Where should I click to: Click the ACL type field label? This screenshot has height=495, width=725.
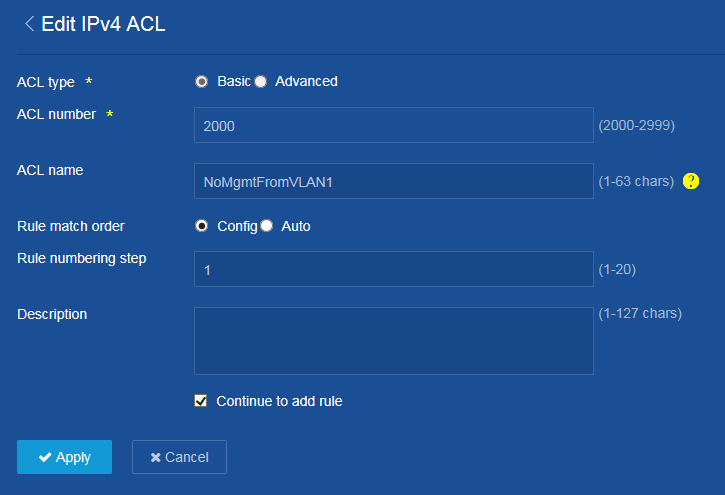pos(47,82)
